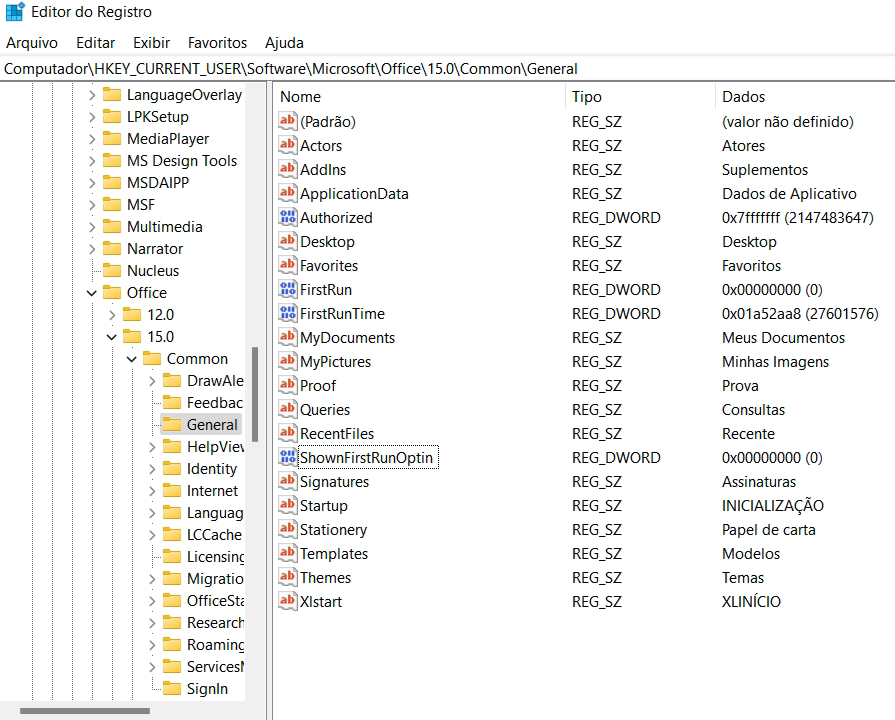Click the Registry Editor app icon in title bar
This screenshot has width=895, height=720.
(15, 11)
